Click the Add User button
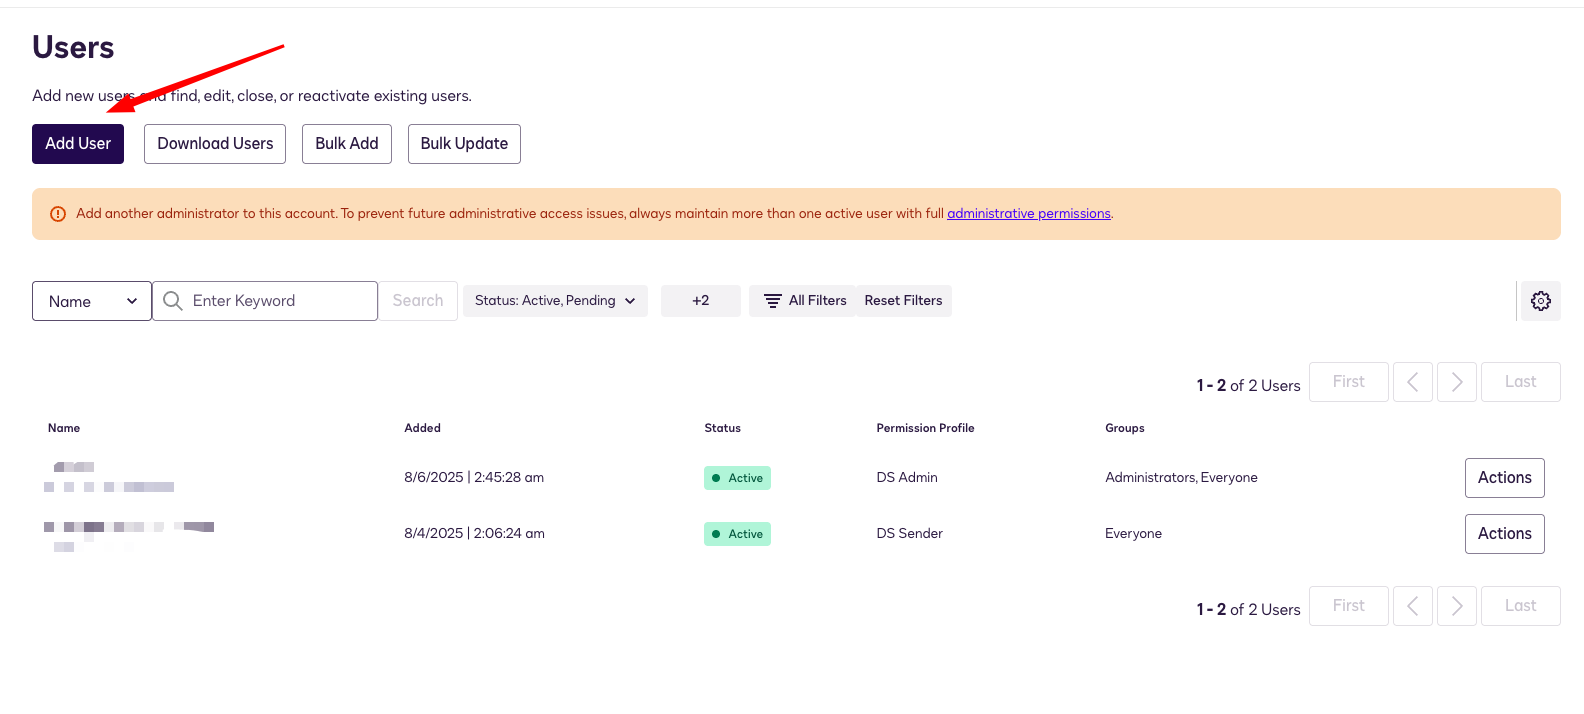Screen dimensions: 1584x714 (78, 144)
